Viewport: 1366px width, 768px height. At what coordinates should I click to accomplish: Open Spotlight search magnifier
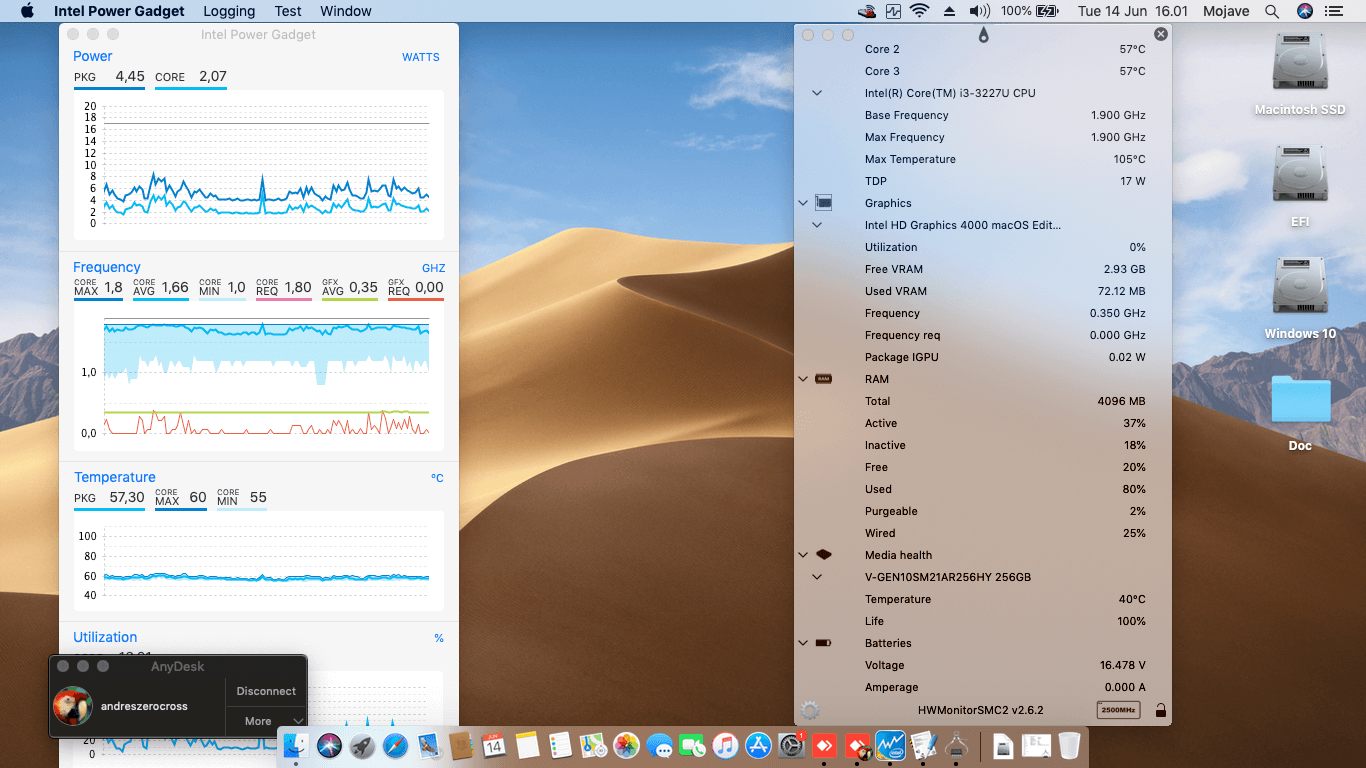pos(1272,11)
